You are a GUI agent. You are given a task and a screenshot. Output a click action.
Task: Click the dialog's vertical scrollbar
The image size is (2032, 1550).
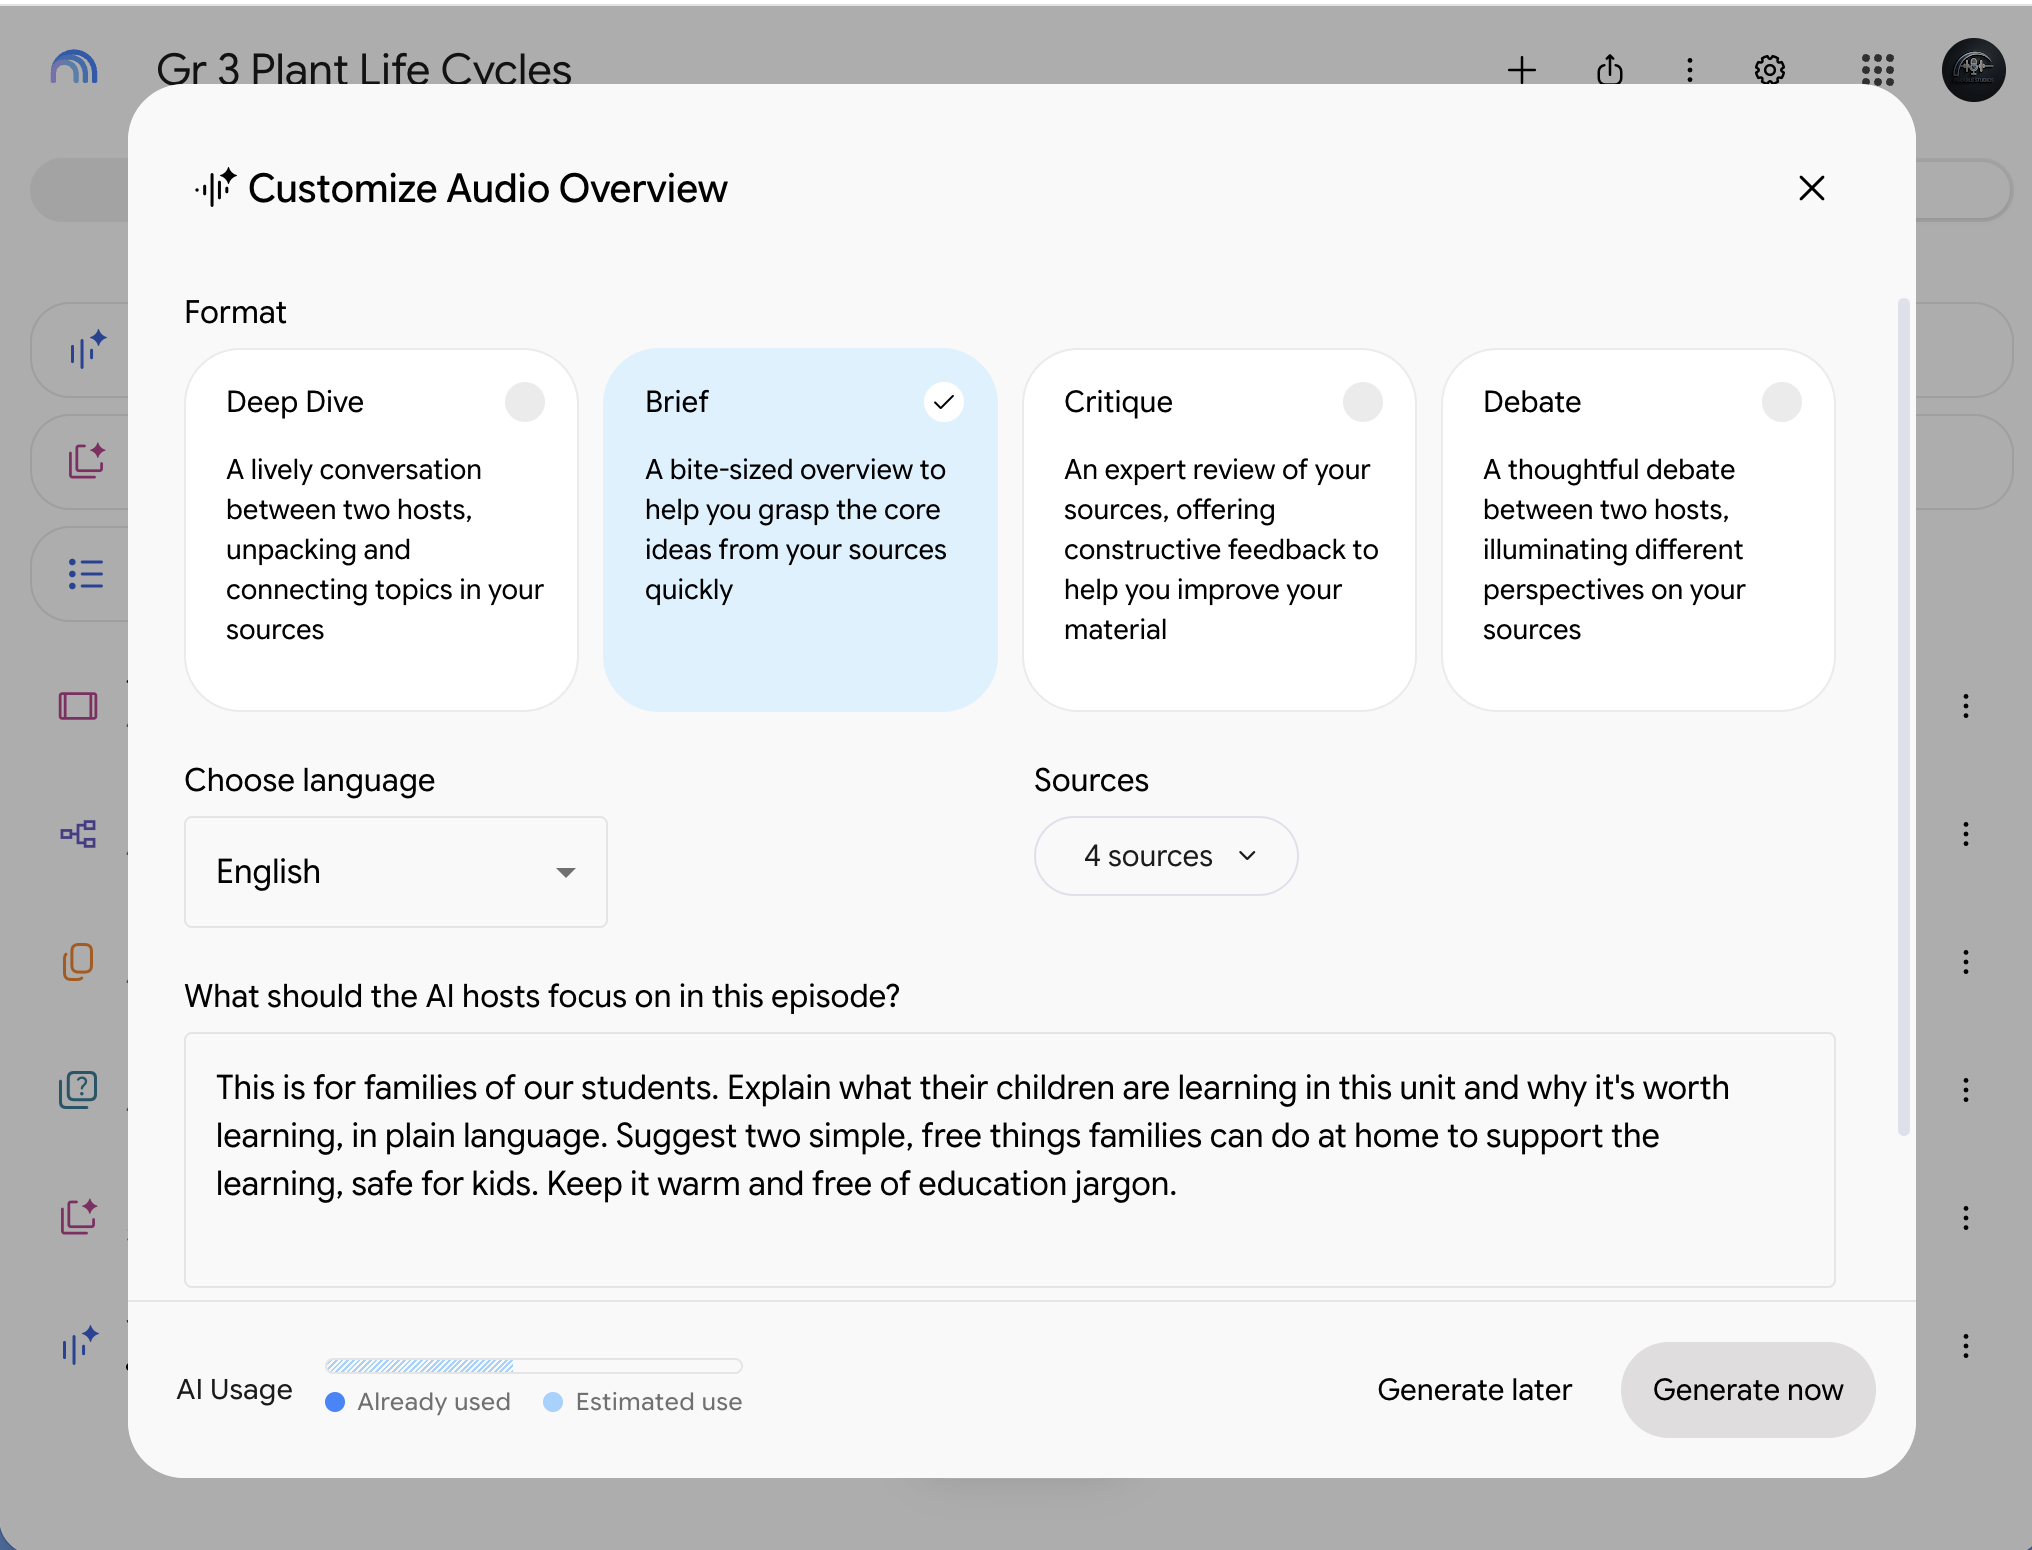point(1903,716)
